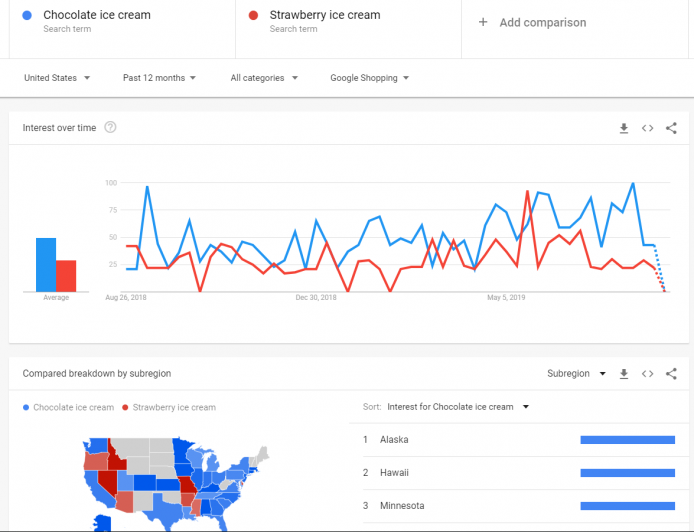Change the Google Shopping search type dropdown
Image resolution: width=694 pixels, height=532 pixels.
370,78
